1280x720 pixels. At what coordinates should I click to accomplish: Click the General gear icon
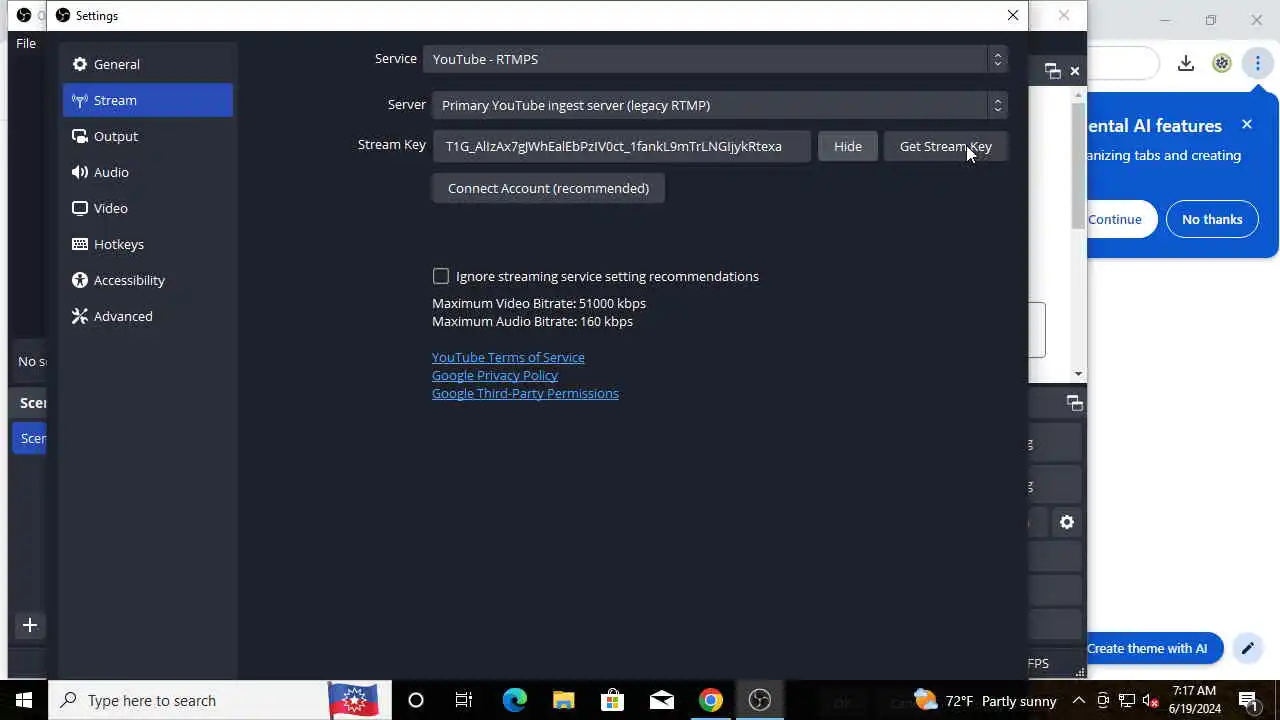pyautogui.click(x=80, y=64)
